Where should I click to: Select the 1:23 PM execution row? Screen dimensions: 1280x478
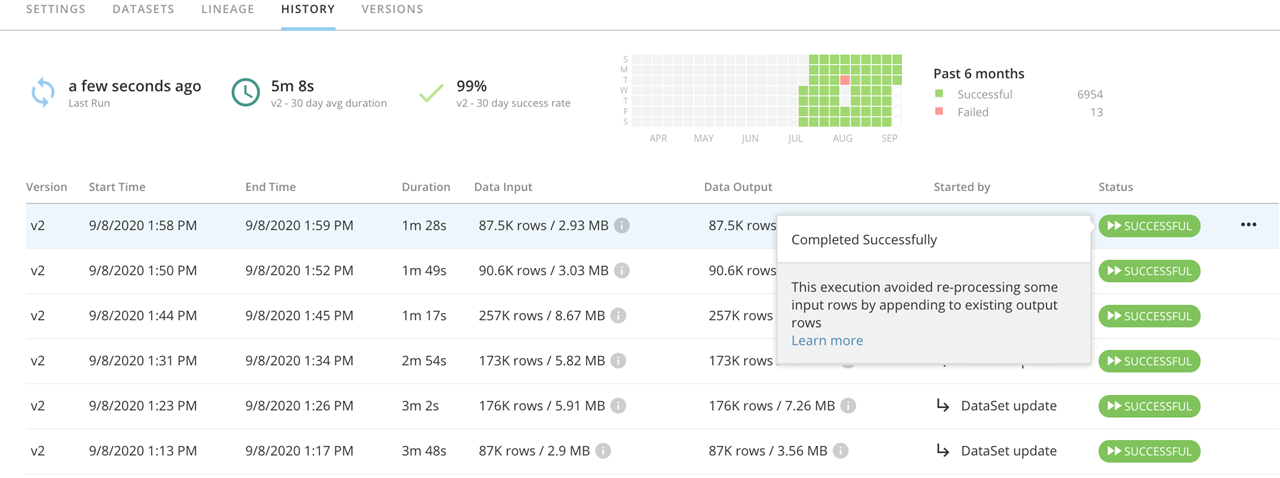click(x=300, y=406)
